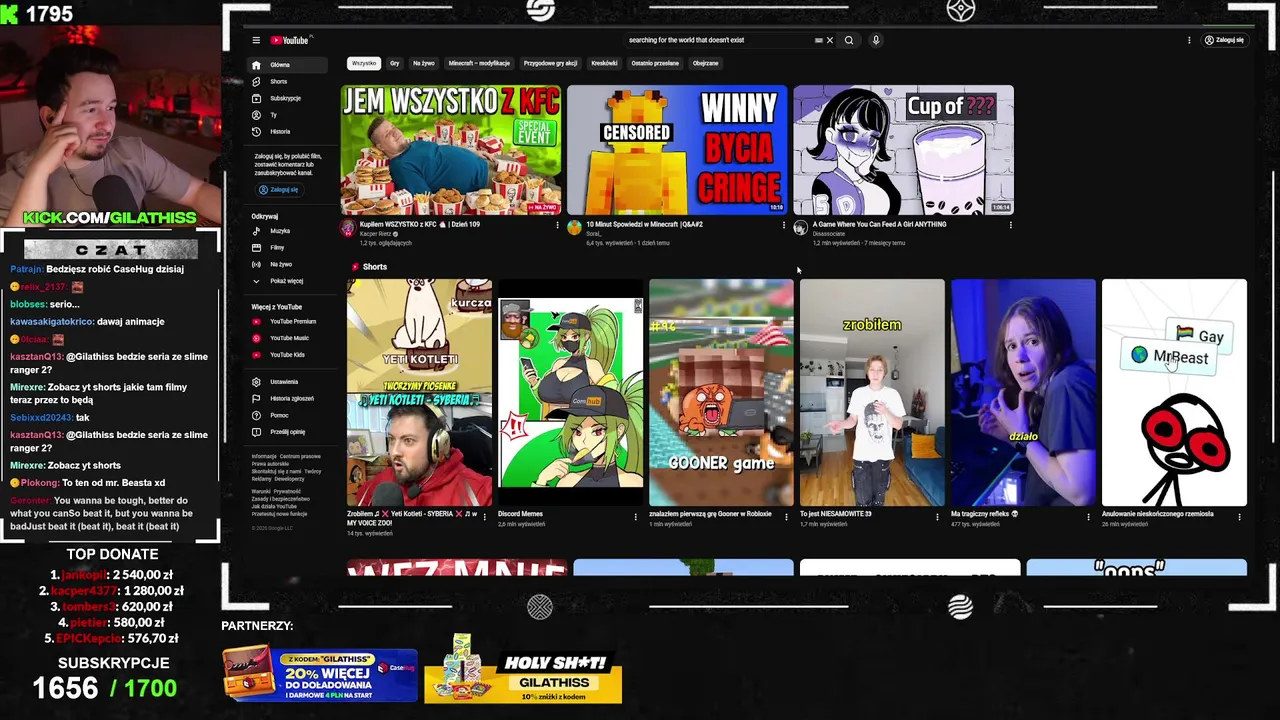Open the GOONER game Roblox short

pos(721,392)
